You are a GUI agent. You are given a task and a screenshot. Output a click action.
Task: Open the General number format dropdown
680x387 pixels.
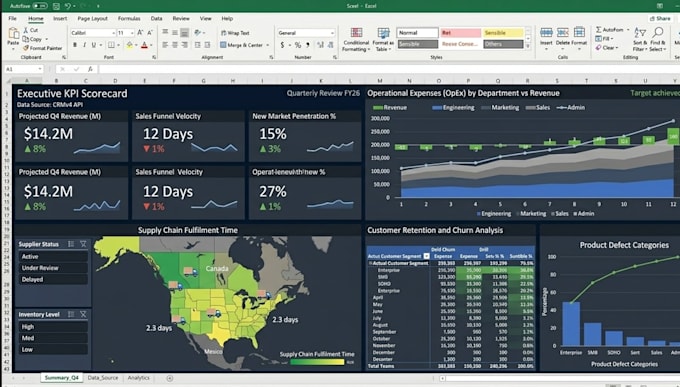(332, 33)
